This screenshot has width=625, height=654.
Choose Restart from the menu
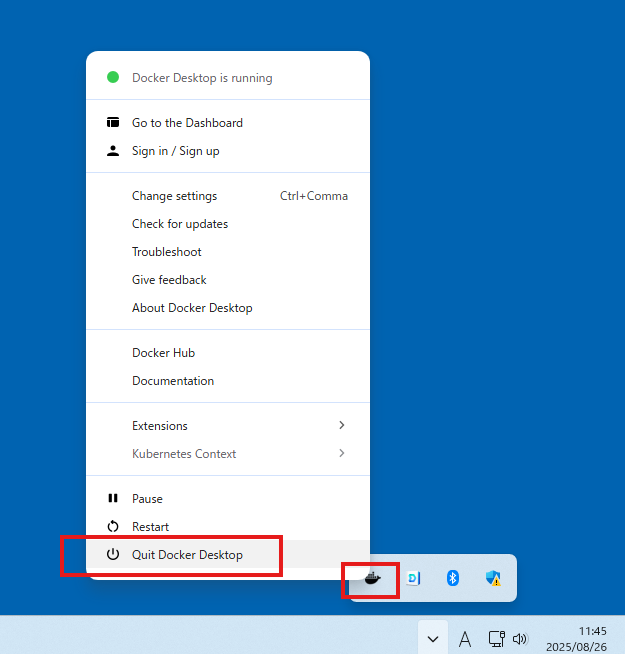[x=228, y=526]
